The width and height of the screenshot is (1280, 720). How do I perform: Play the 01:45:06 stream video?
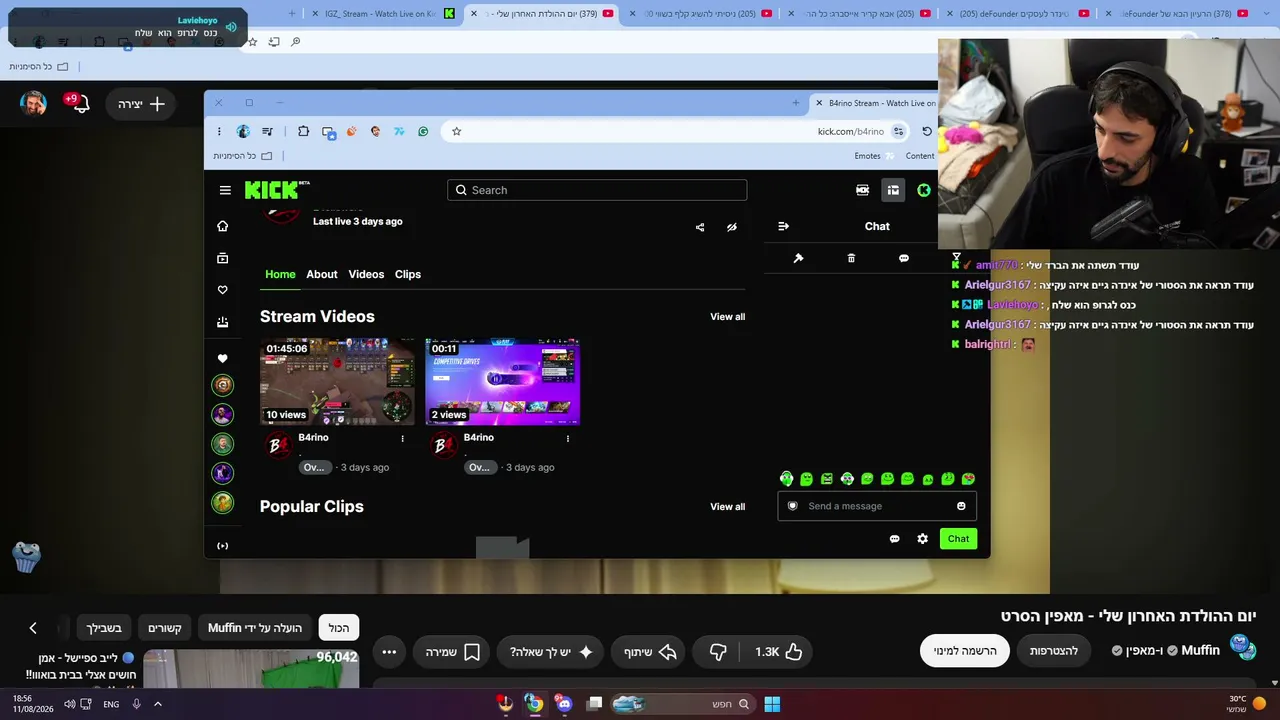pyautogui.click(x=337, y=382)
